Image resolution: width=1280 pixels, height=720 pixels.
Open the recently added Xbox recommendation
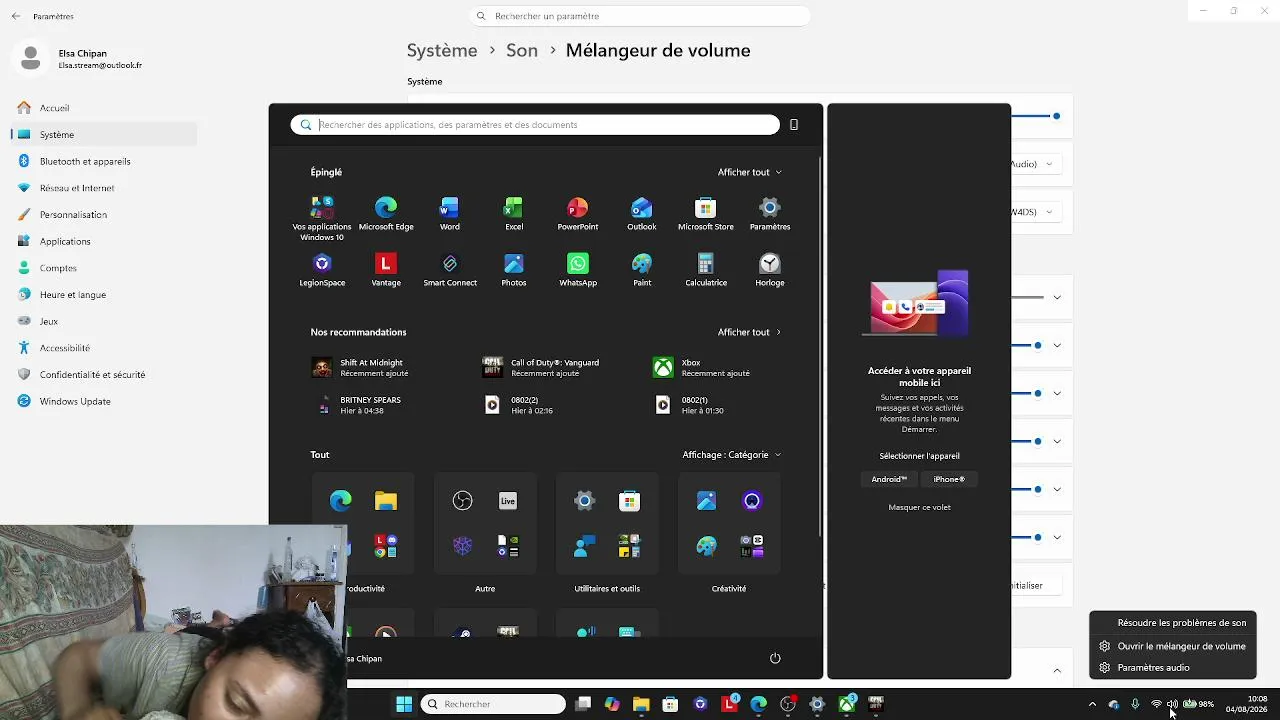pos(701,368)
